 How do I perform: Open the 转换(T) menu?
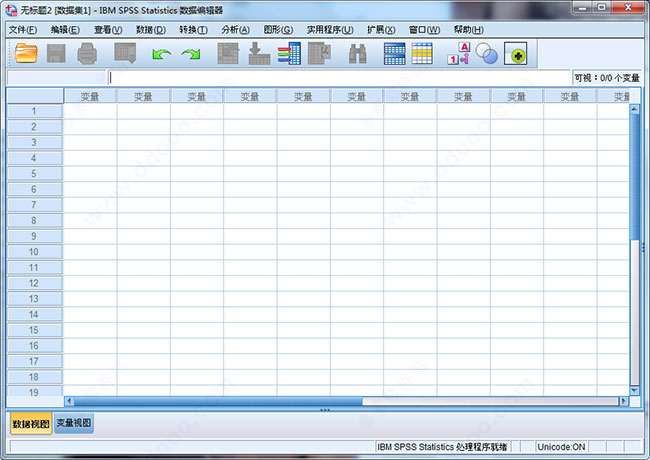point(193,30)
